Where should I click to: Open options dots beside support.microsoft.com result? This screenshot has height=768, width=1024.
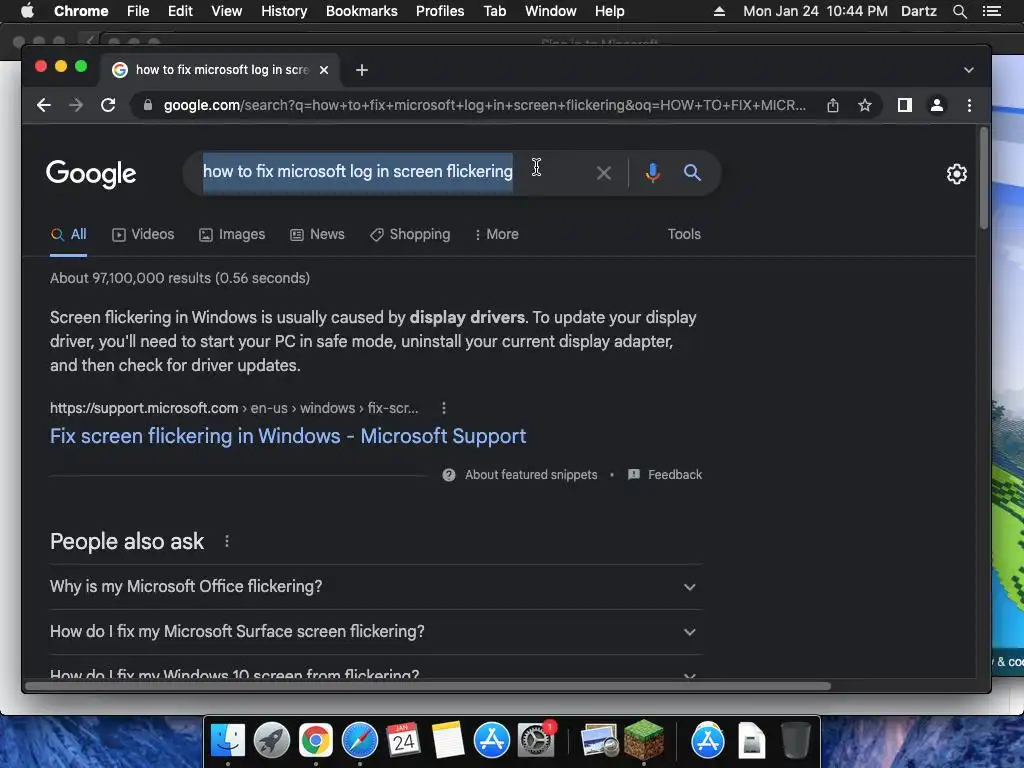click(444, 408)
